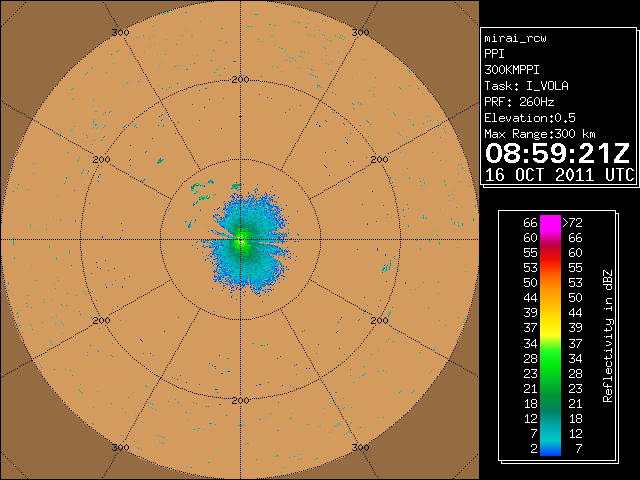Click the mirai_rcw radar name label
Viewport: 640px width, 480px height.
(x=515, y=38)
